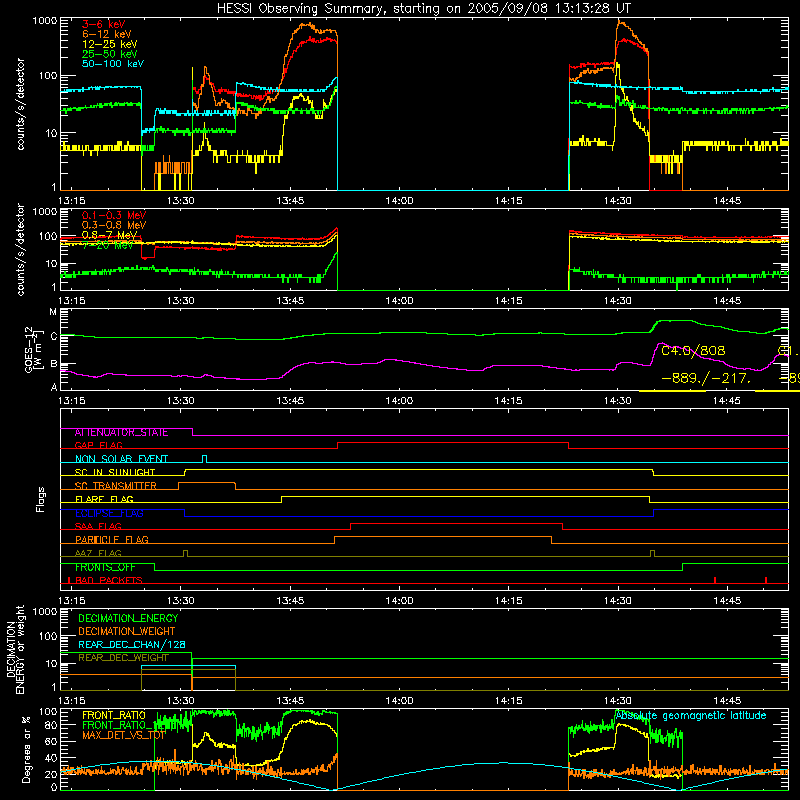Screen dimensions: 800x800
Task: Click the 'Flags' vertical axis title
Action: pyautogui.click(x=41, y=499)
